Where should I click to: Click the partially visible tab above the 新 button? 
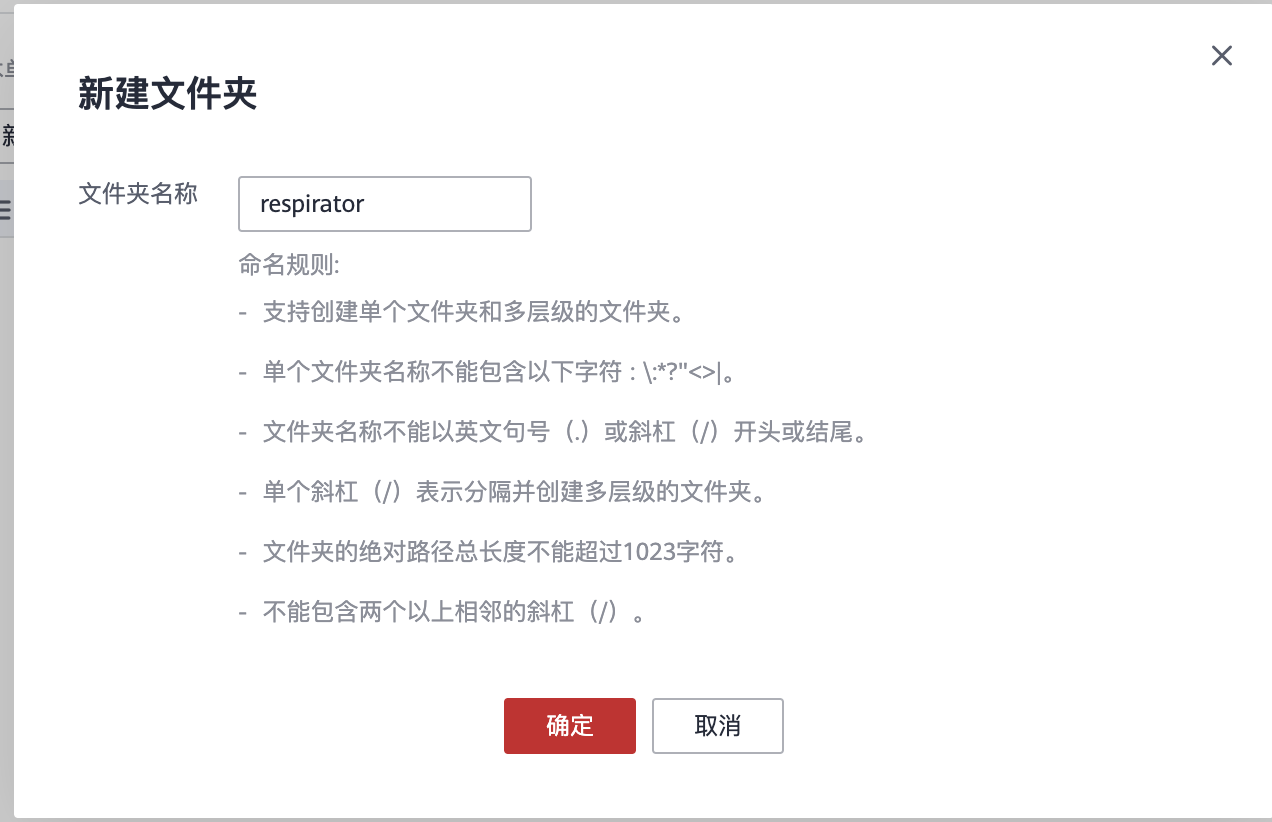pos(6,70)
